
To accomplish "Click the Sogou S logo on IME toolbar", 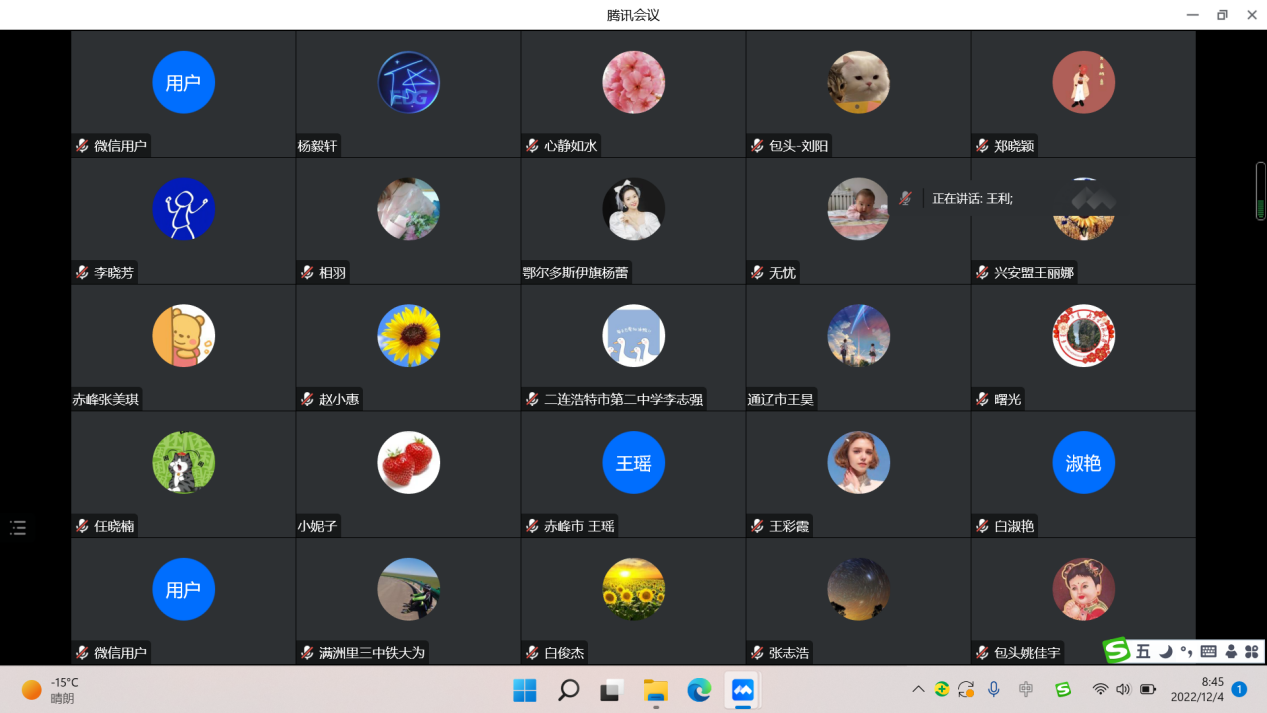I will coord(1116,651).
